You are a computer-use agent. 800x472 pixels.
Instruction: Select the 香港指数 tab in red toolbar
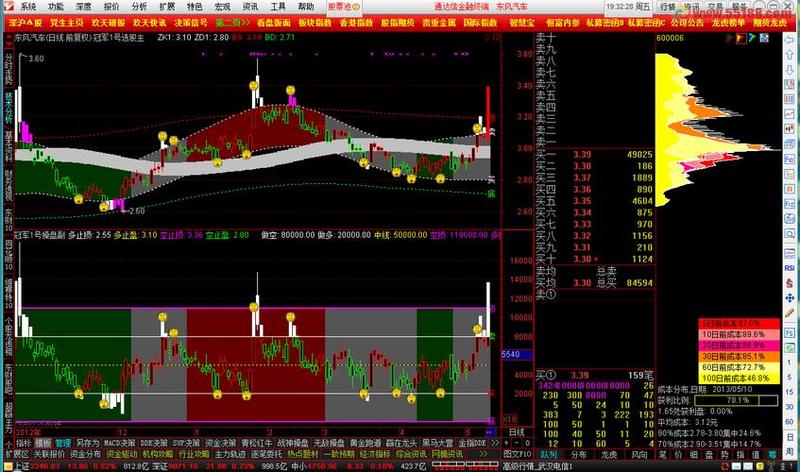point(357,23)
